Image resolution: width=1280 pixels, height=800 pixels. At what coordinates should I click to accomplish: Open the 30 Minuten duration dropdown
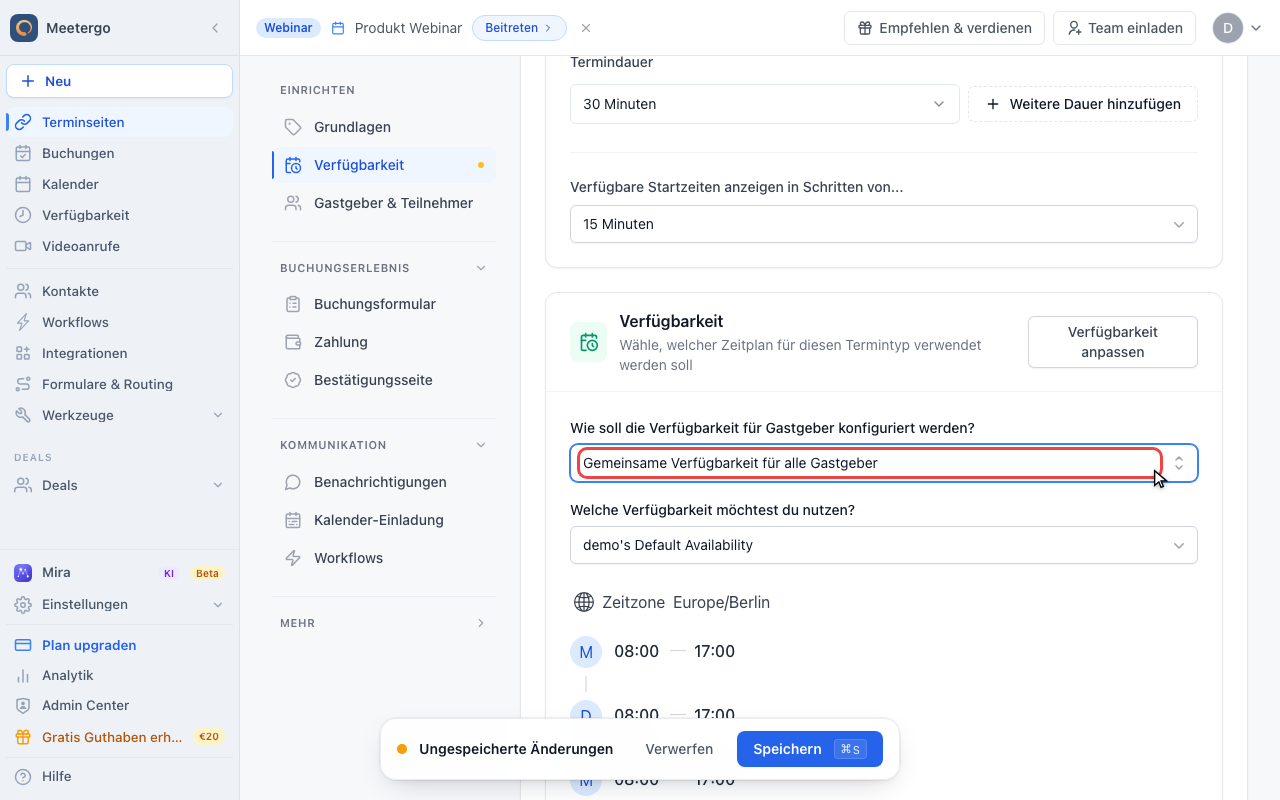tap(765, 104)
